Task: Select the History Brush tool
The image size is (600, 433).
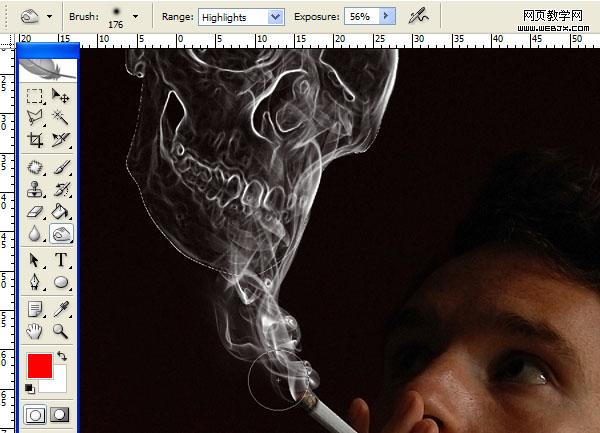Action: point(61,189)
